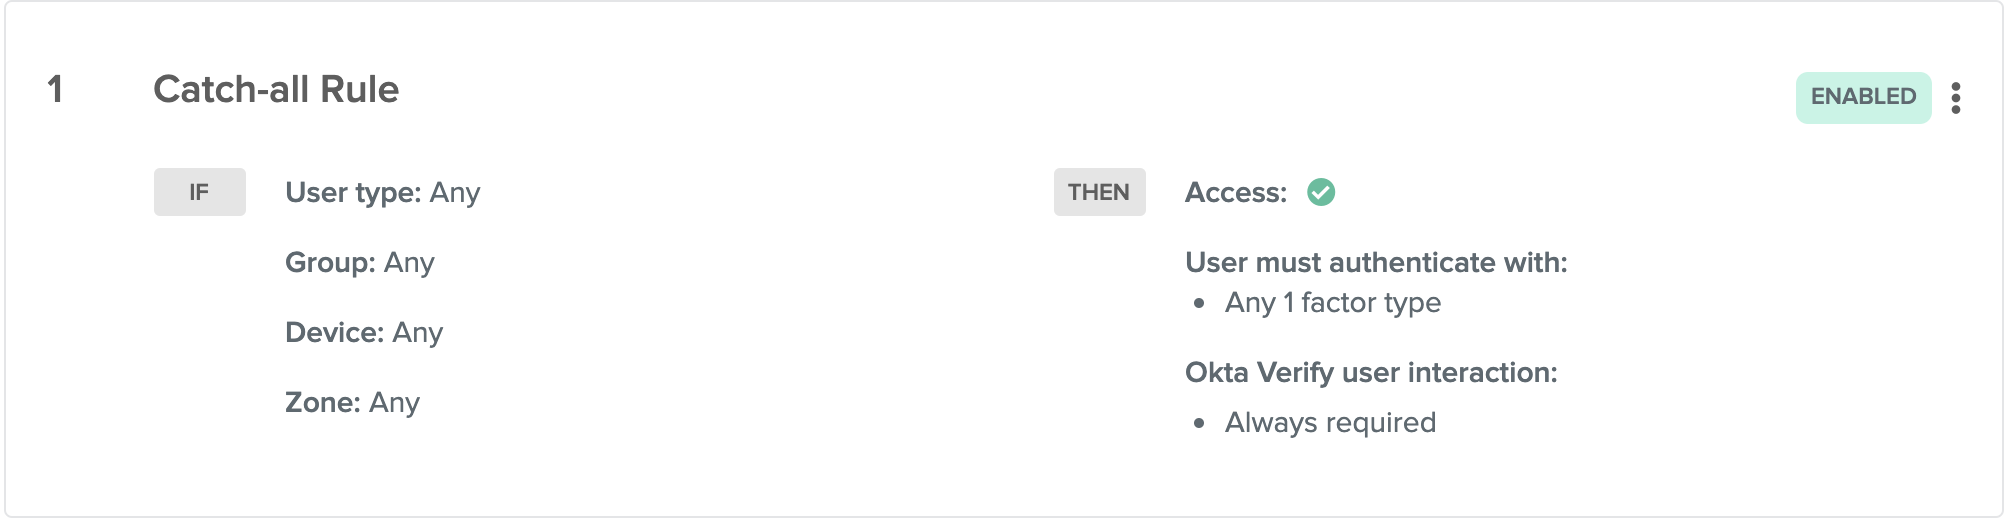Image resolution: width=2006 pixels, height=518 pixels.
Task: Click the rule priority number 1
Action: 55,90
